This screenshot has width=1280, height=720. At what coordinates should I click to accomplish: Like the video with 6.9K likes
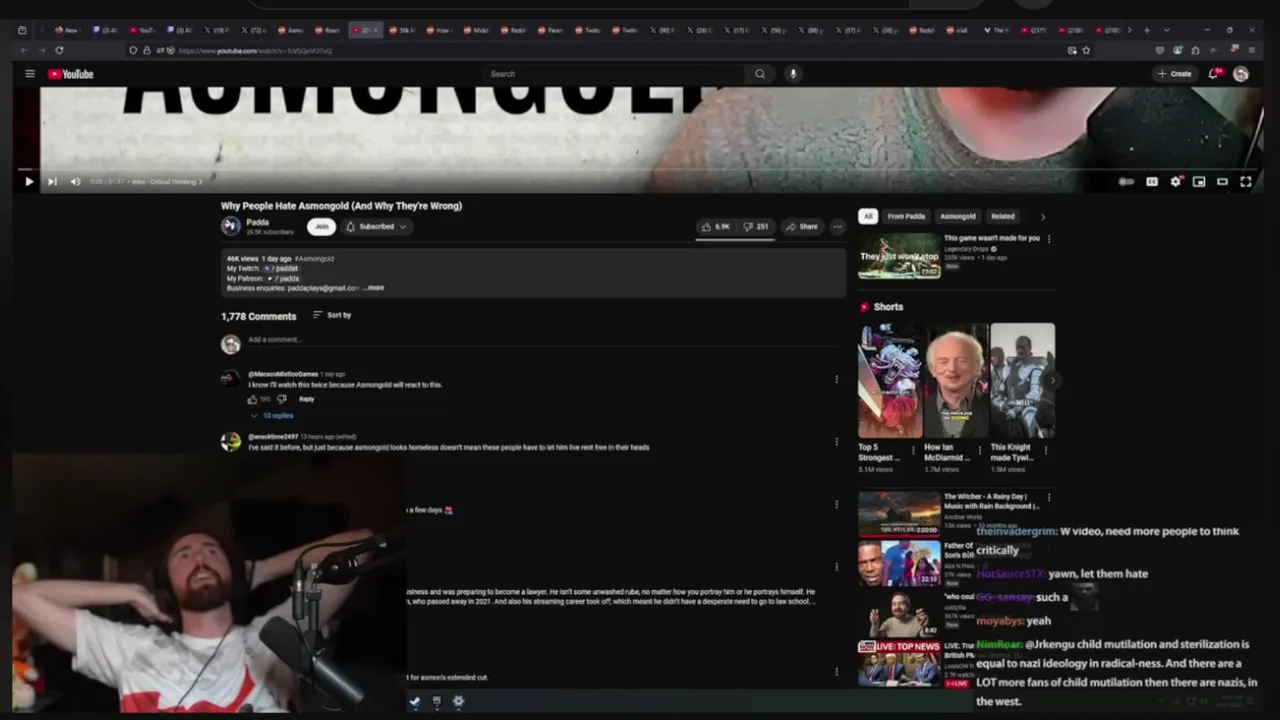715,227
